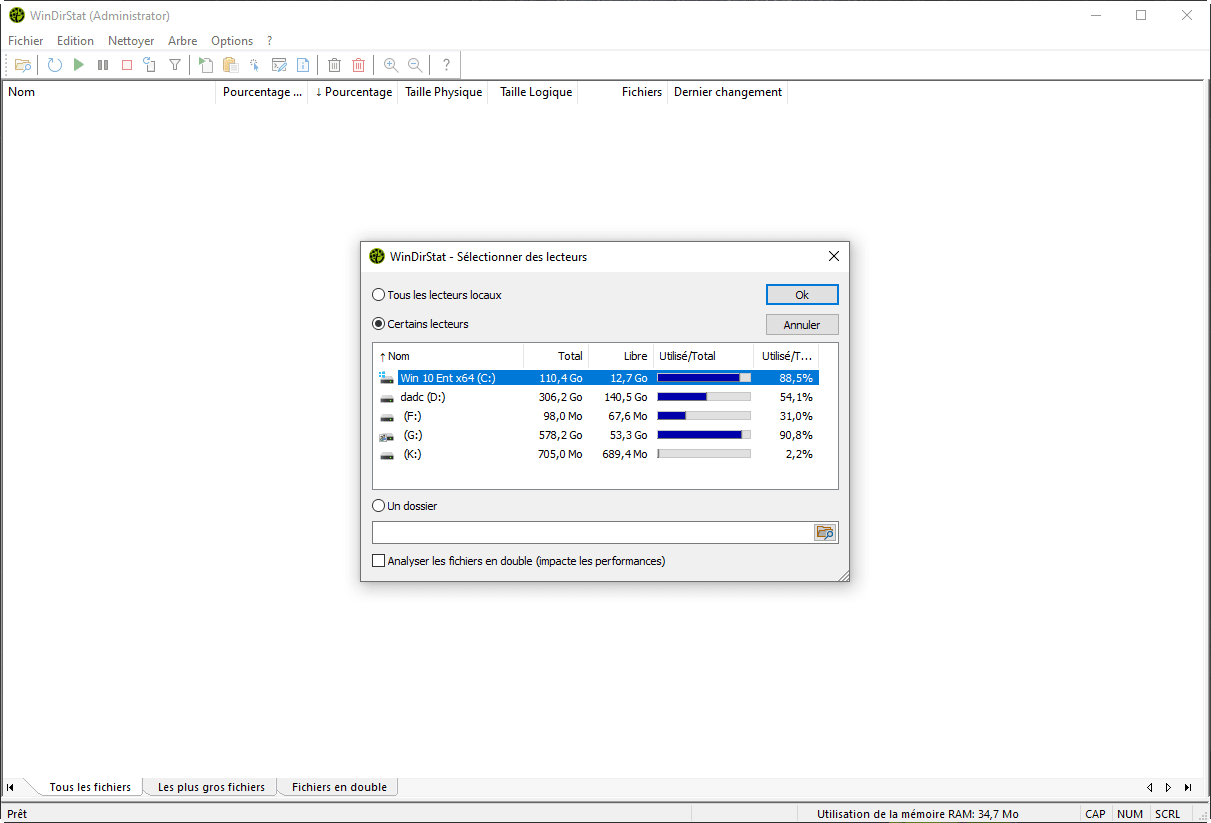Open the Fichier menu
The height and width of the screenshot is (823, 1211).
point(26,41)
